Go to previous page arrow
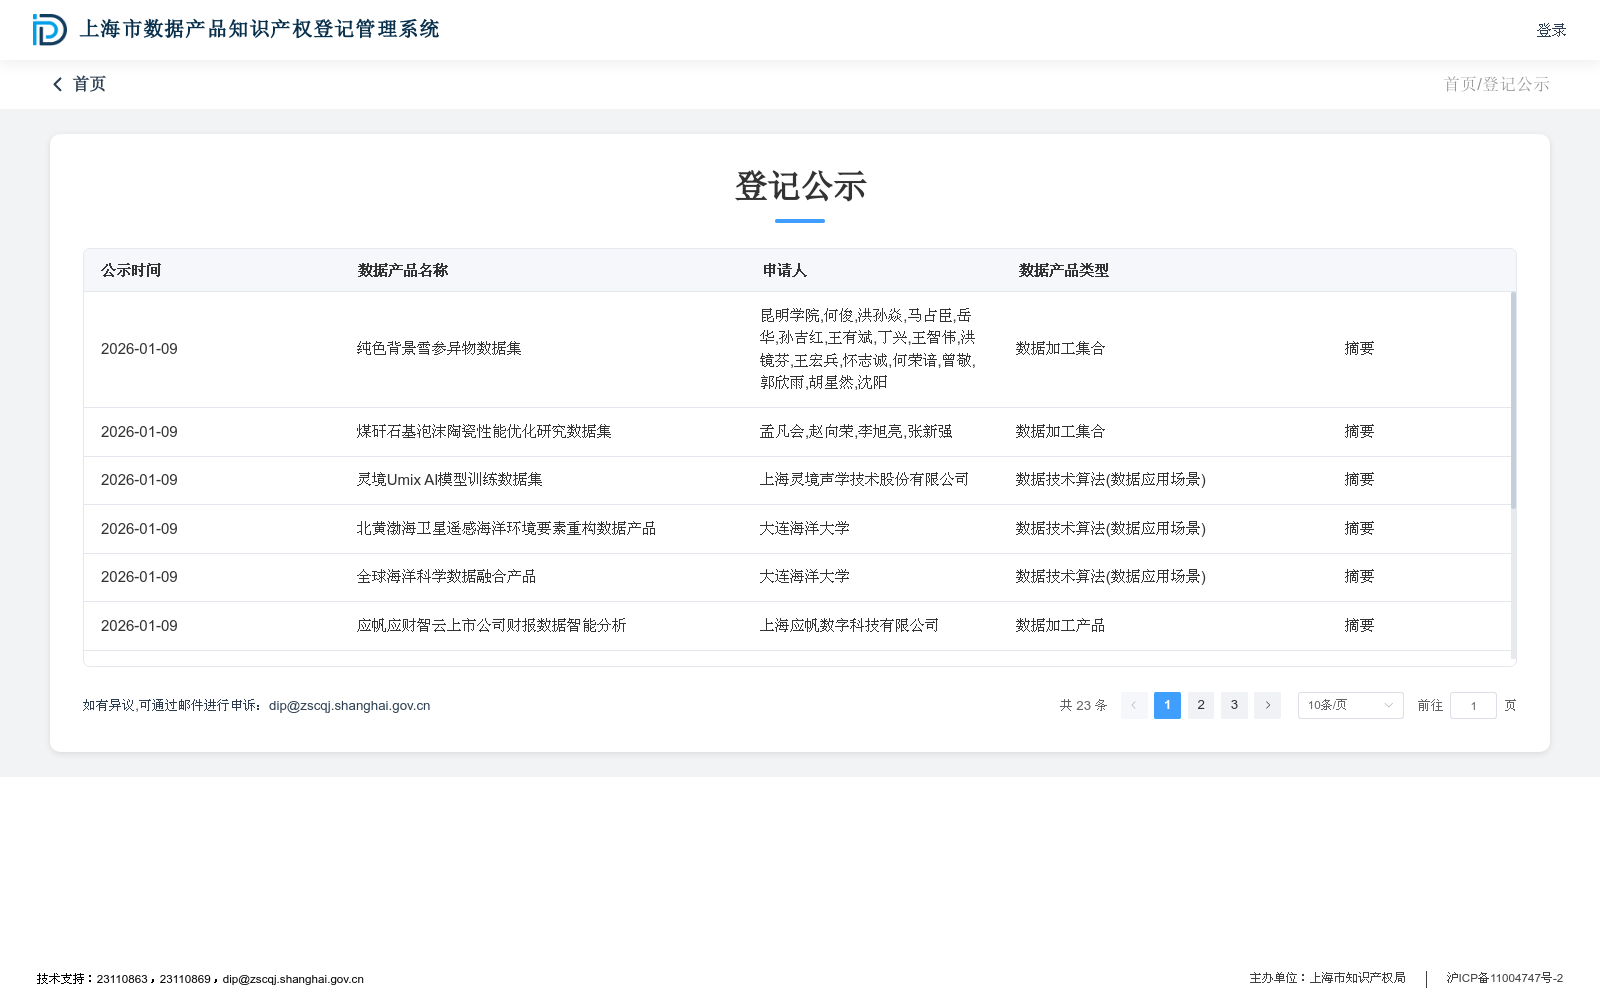Viewport: 1600px width, 1000px height. click(1134, 705)
